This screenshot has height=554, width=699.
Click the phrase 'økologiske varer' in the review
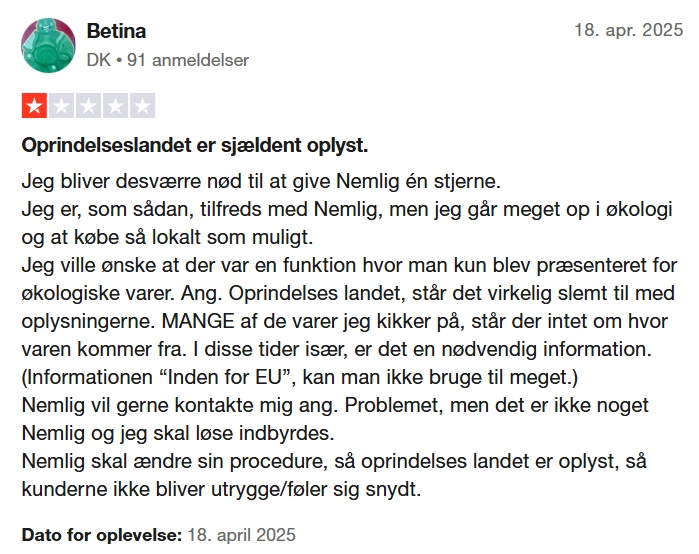[x=98, y=294]
